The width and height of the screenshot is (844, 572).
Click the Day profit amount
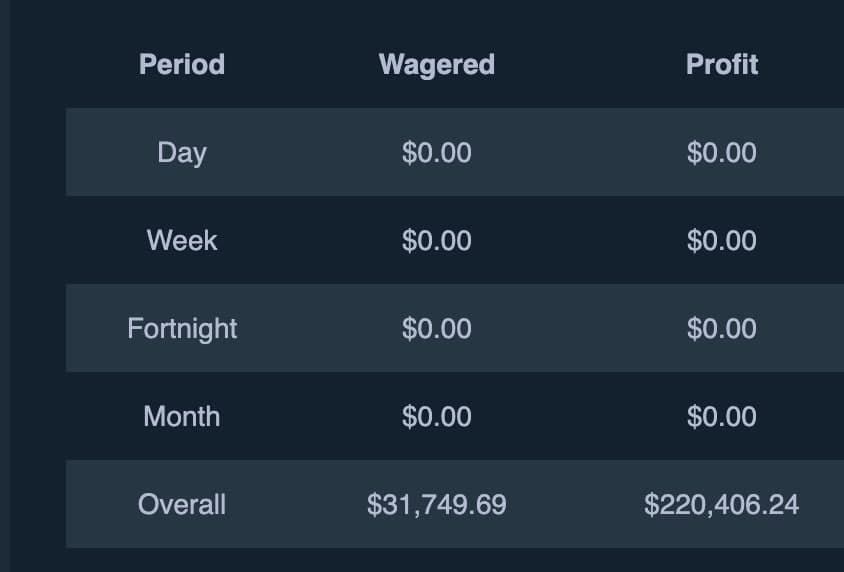point(722,153)
